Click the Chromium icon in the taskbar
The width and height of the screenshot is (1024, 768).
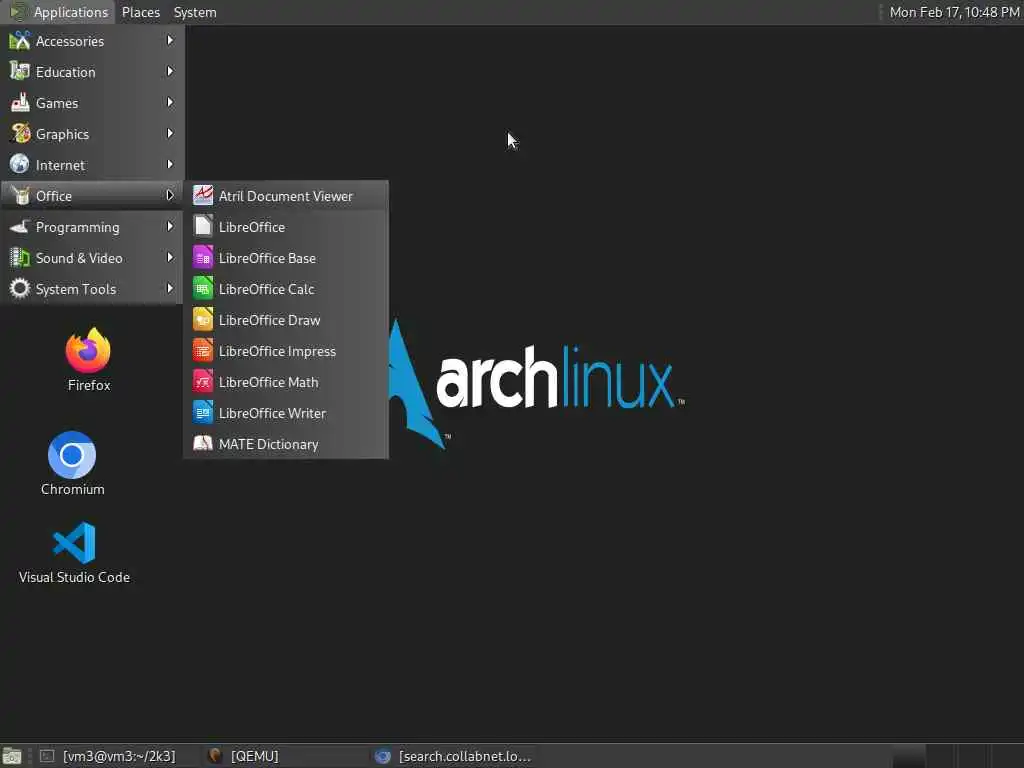(x=383, y=756)
